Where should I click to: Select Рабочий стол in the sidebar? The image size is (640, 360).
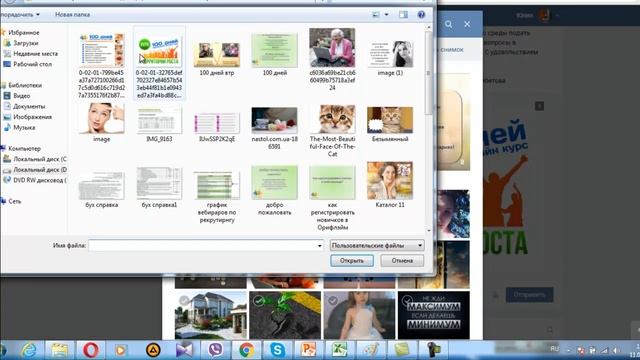point(32,64)
